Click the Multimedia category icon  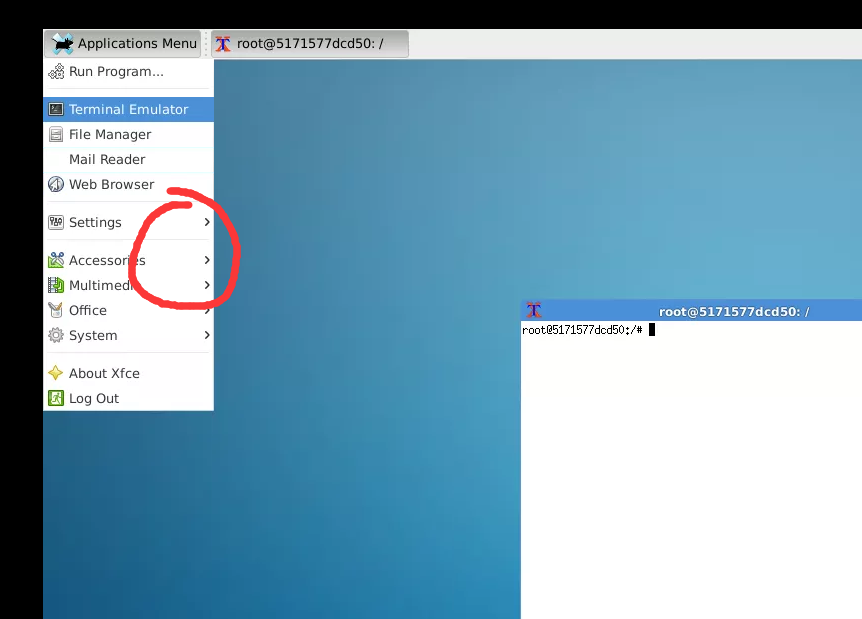56,285
